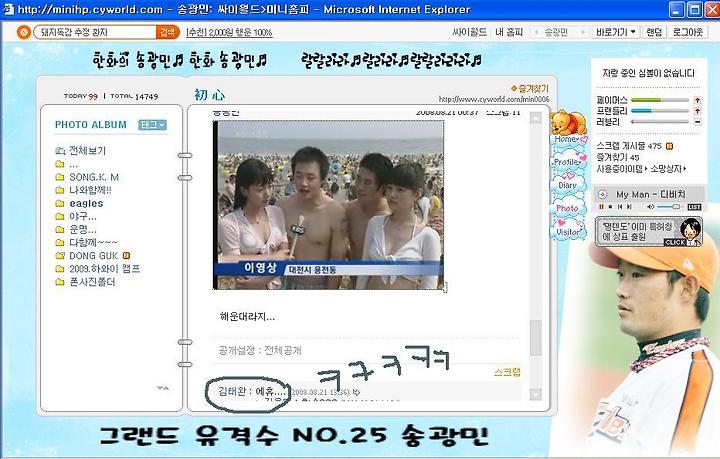Click the right arrow beside 송광민
This screenshot has height=459, width=720.
click(x=582, y=32)
